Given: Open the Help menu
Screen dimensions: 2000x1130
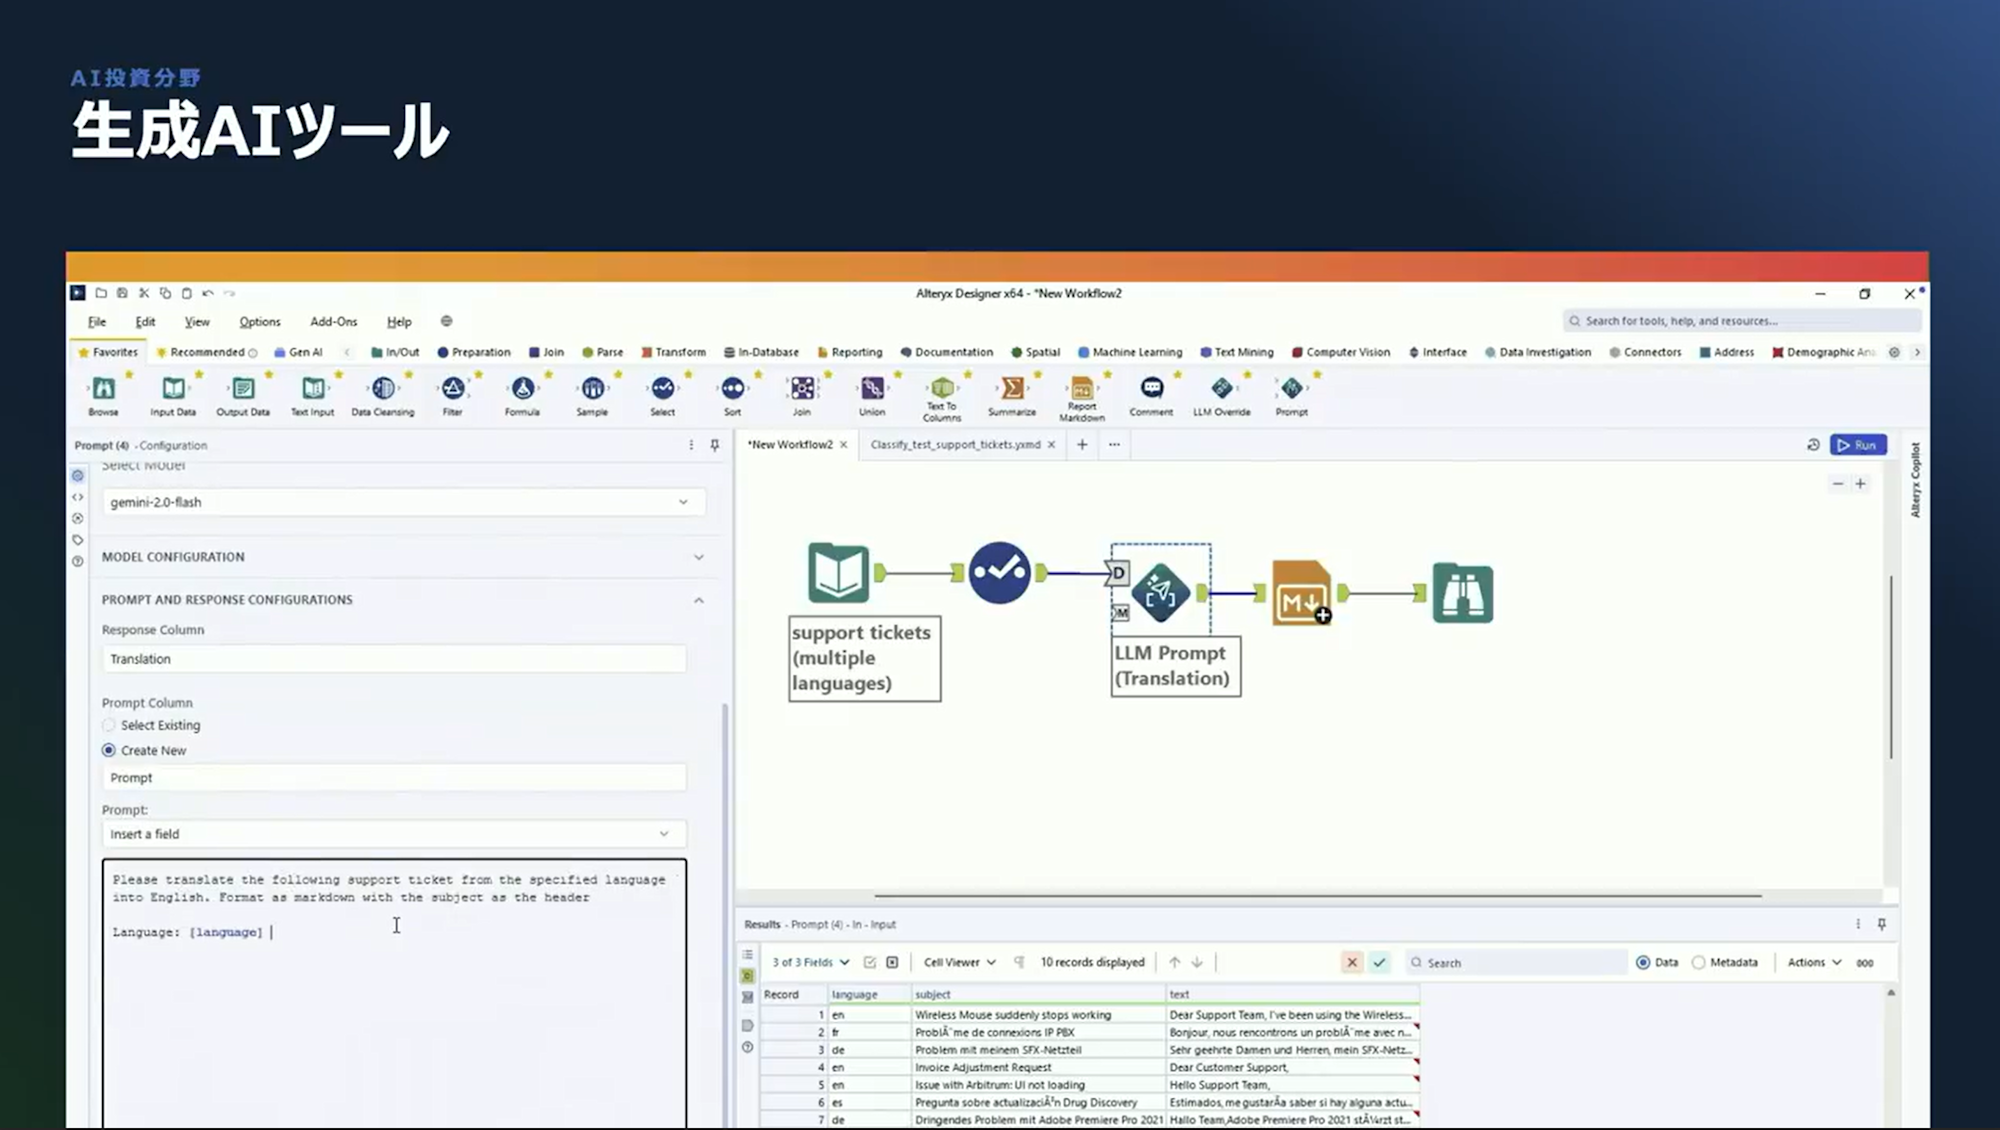Looking at the screenshot, I should click(399, 322).
